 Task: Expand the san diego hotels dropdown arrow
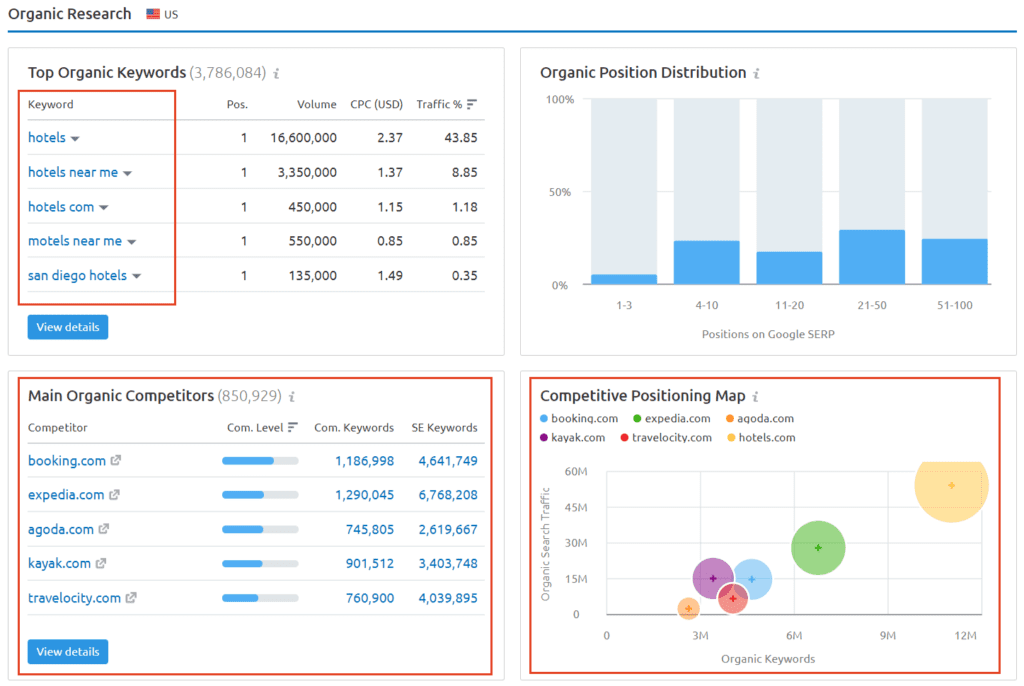click(x=136, y=276)
